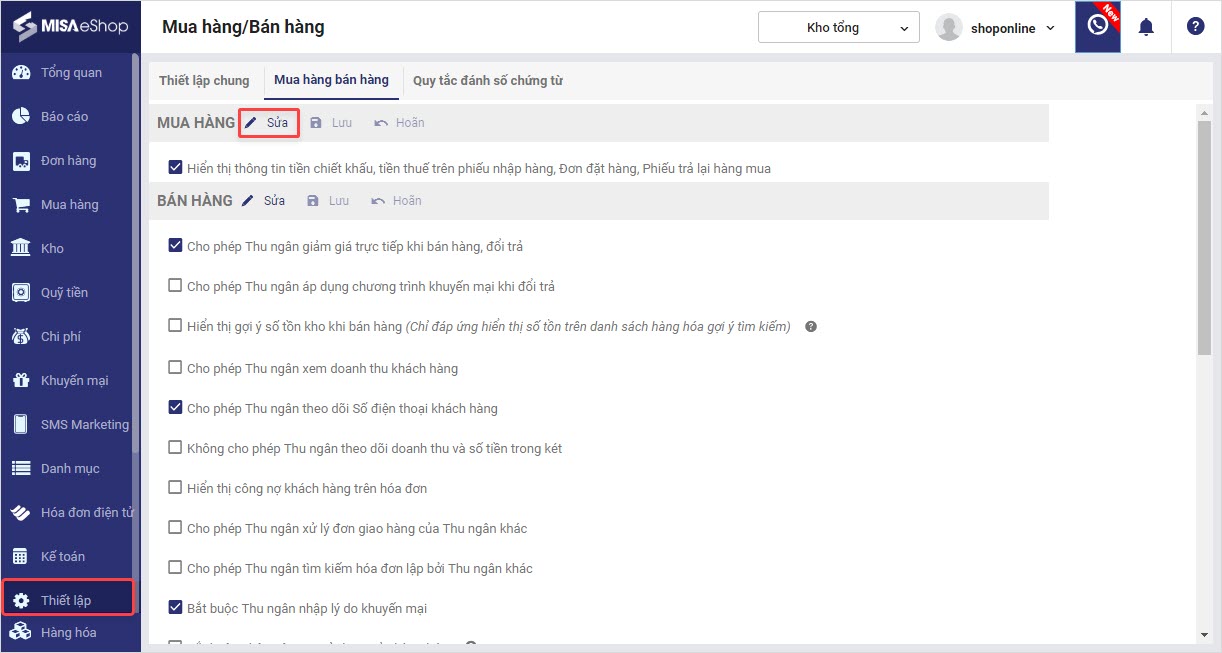Click Sửa label in BÁN HÀNG section
The height and width of the screenshot is (653, 1222).
pos(275,201)
